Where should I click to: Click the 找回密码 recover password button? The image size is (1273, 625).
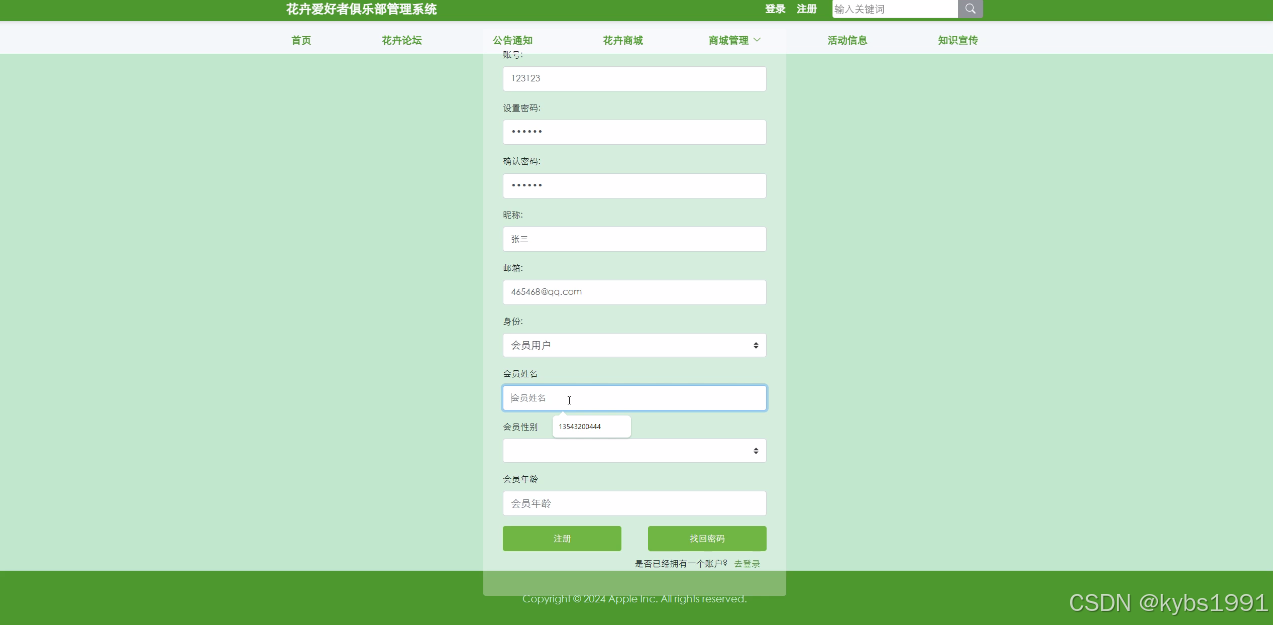click(x=707, y=539)
